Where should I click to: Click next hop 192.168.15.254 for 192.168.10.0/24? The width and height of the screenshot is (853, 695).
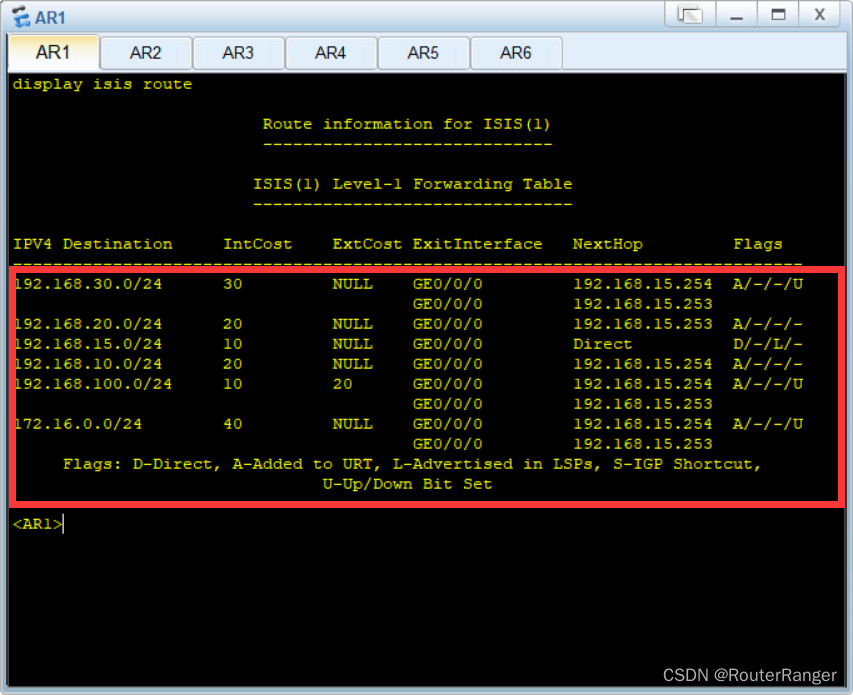(x=642, y=364)
